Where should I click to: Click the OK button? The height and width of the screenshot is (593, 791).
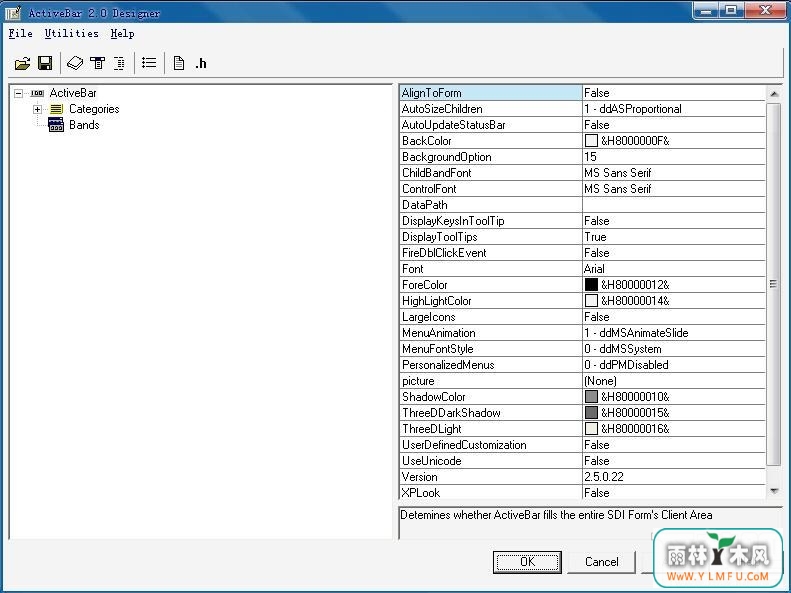(527, 562)
